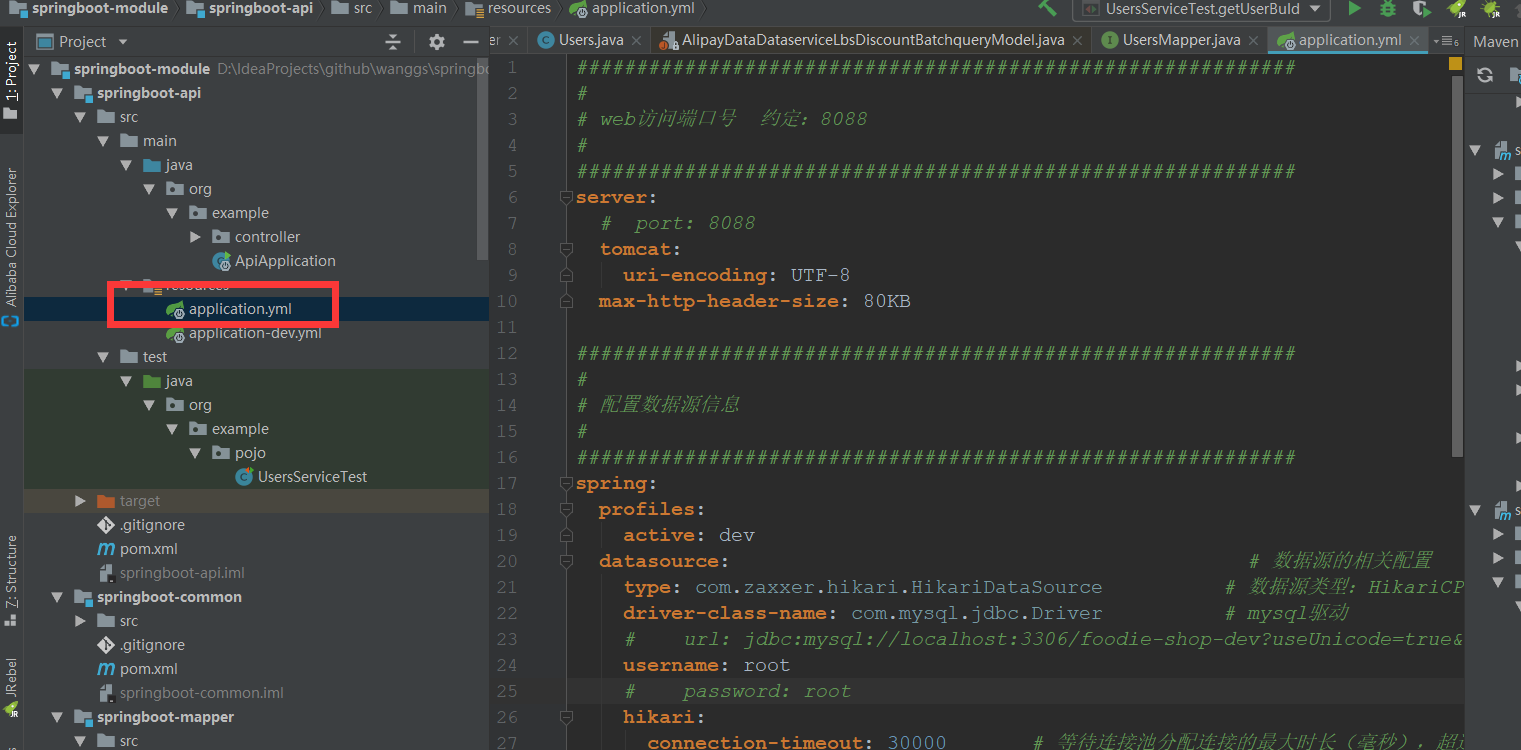This screenshot has width=1521, height=750.
Task: Place cursor on 'active: dev' line
Action: click(x=688, y=535)
